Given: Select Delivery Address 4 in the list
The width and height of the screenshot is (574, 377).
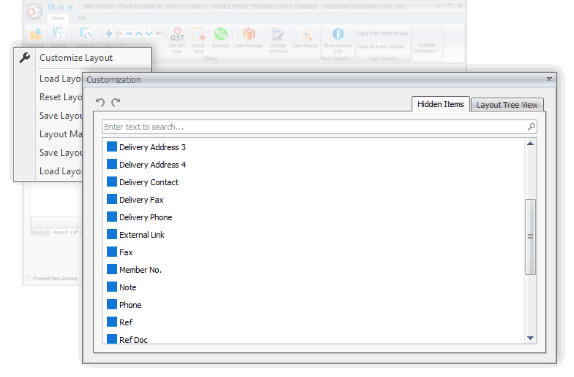Looking at the screenshot, I should (152, 165).
